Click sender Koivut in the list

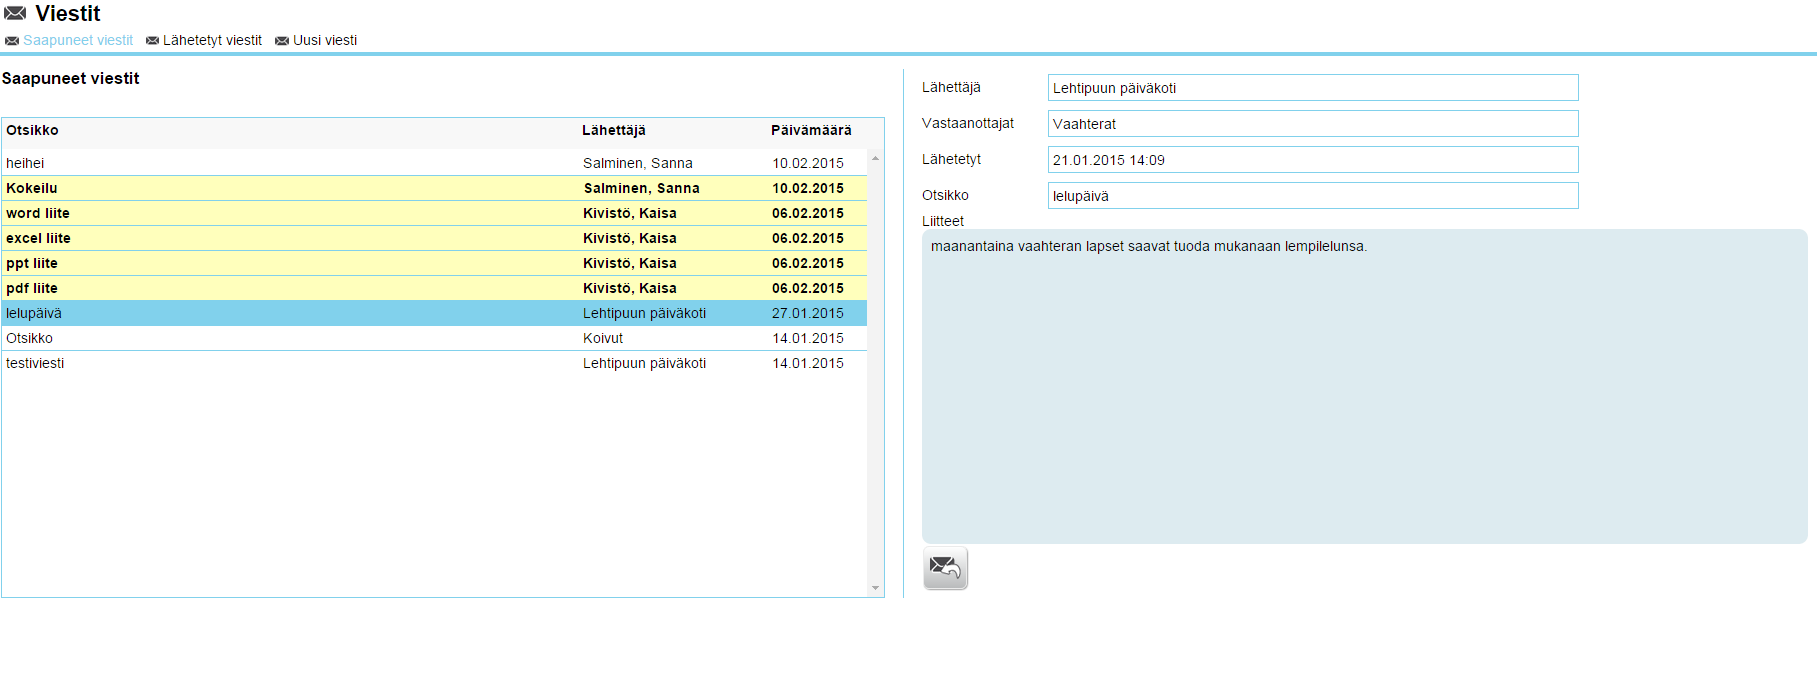[603, 338]
